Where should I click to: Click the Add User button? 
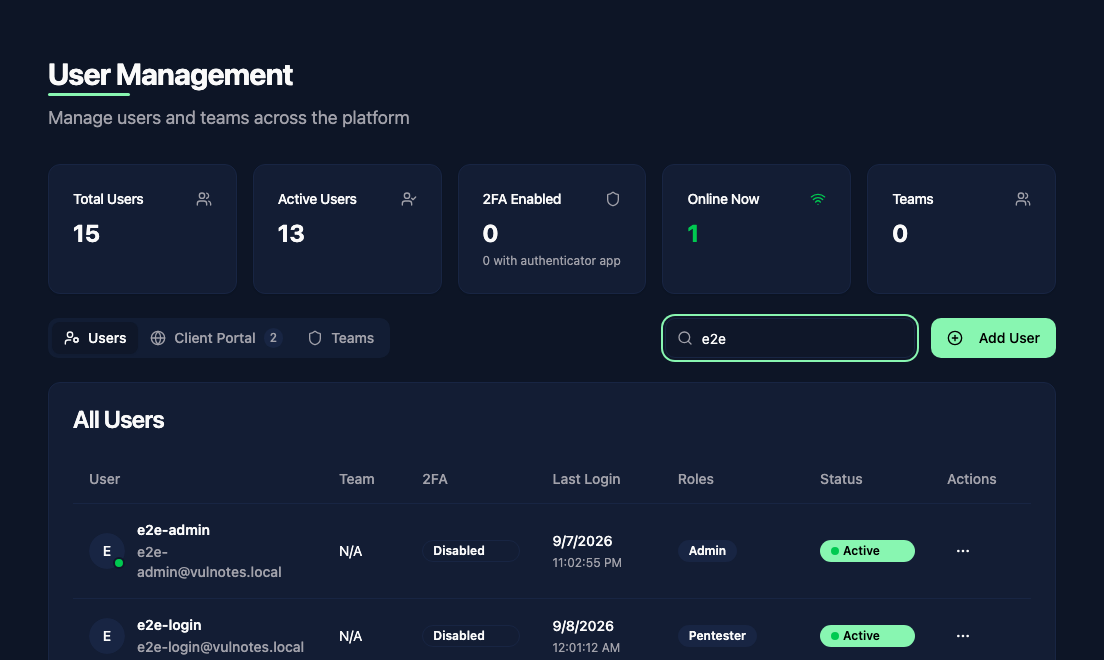[x=993, y=338]
